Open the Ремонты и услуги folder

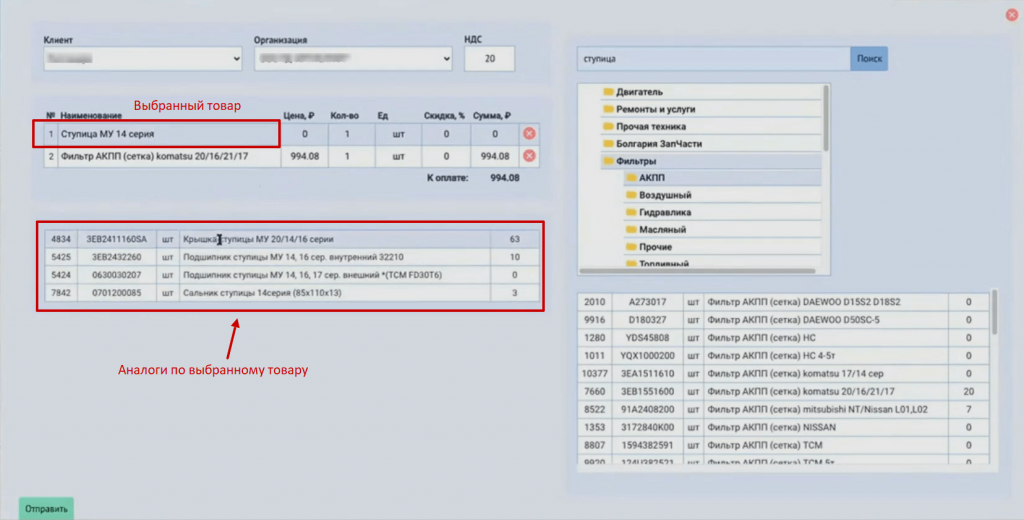[x=656, y=109]
